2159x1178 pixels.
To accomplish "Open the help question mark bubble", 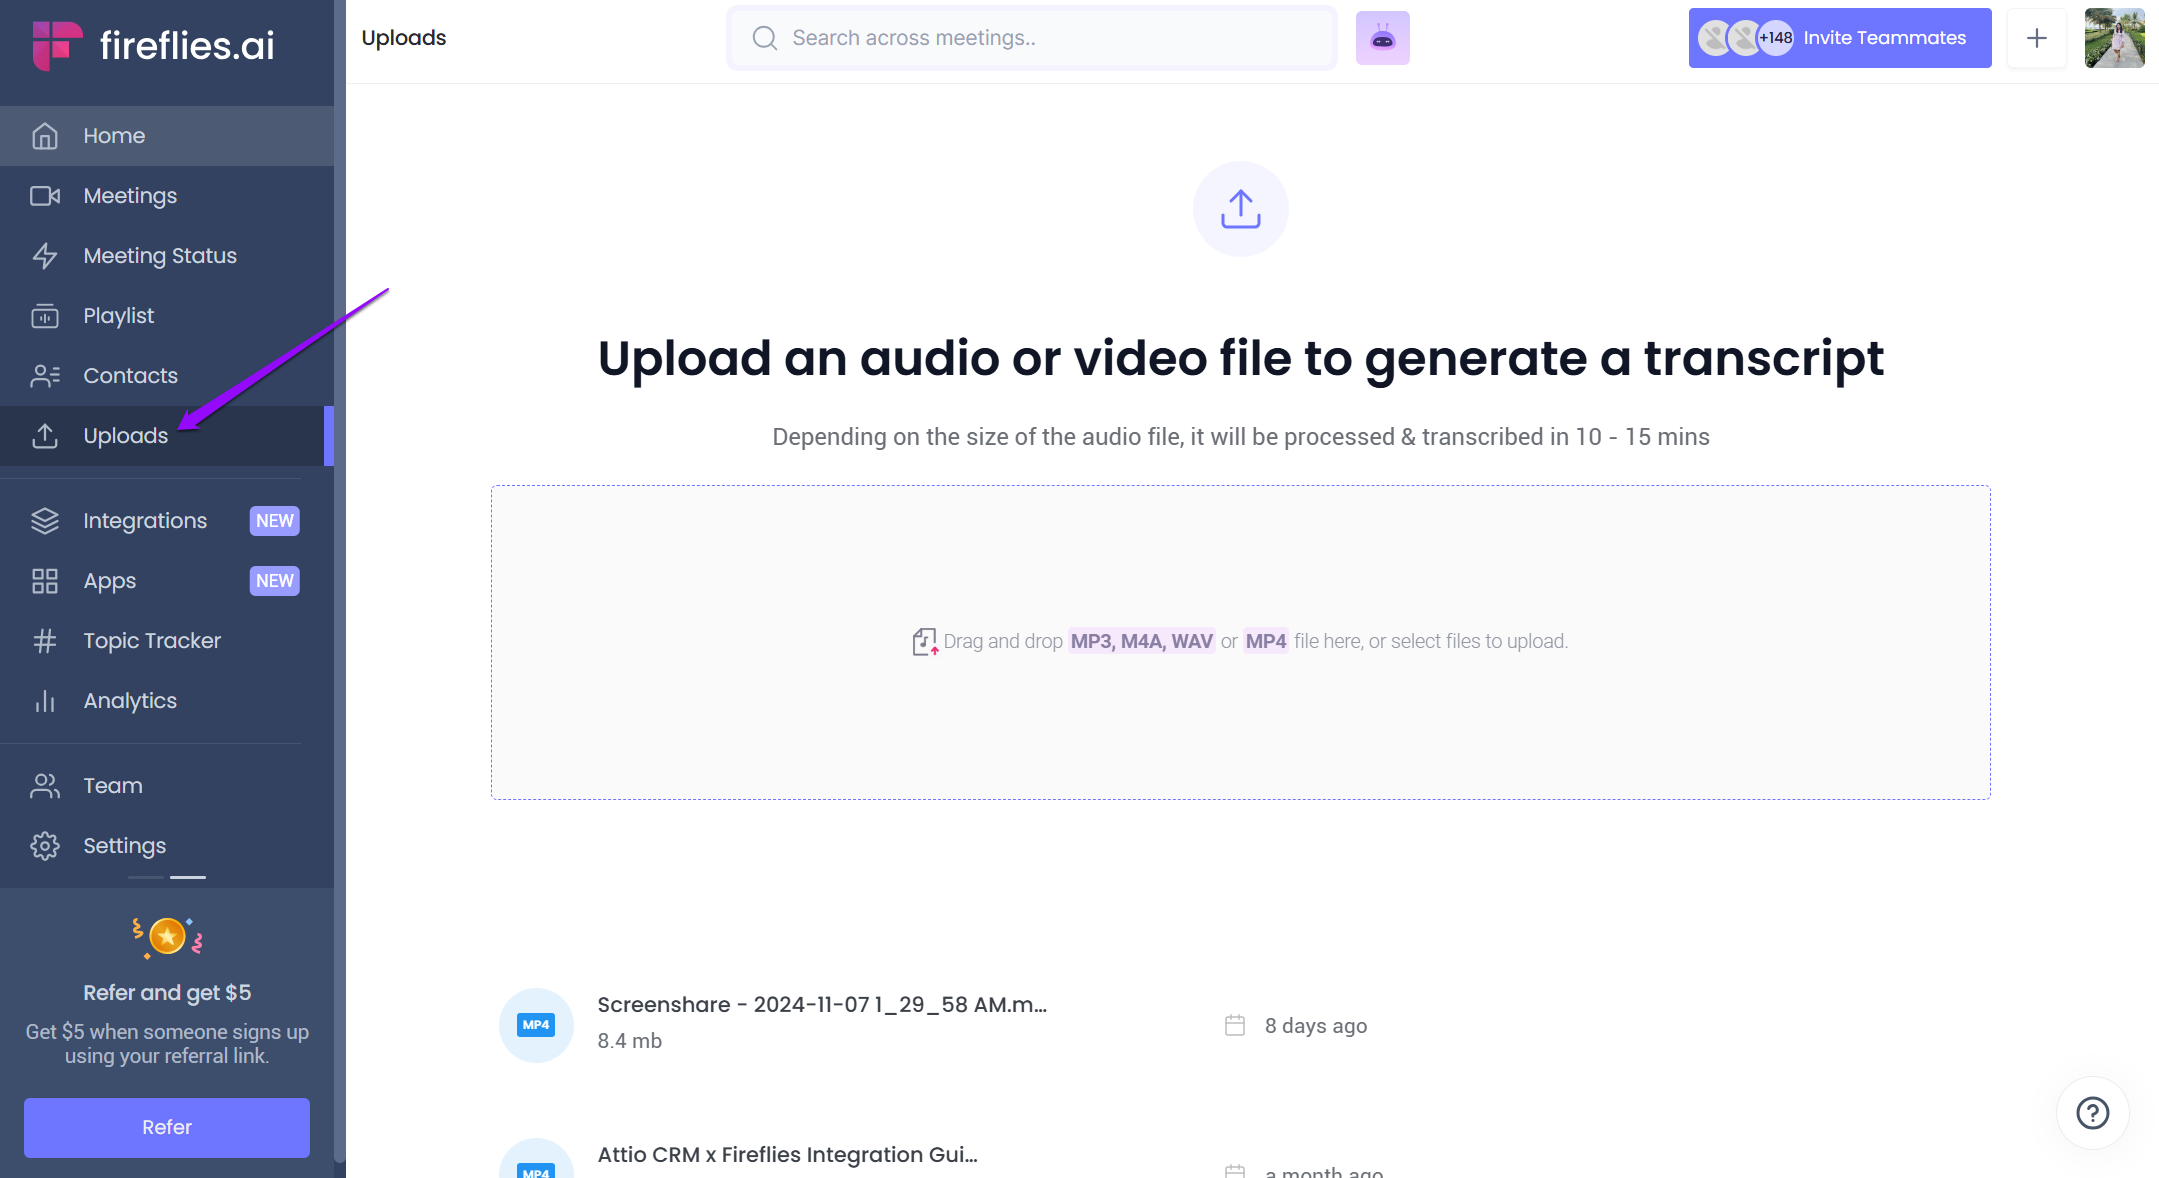I will [2092, 1113].
